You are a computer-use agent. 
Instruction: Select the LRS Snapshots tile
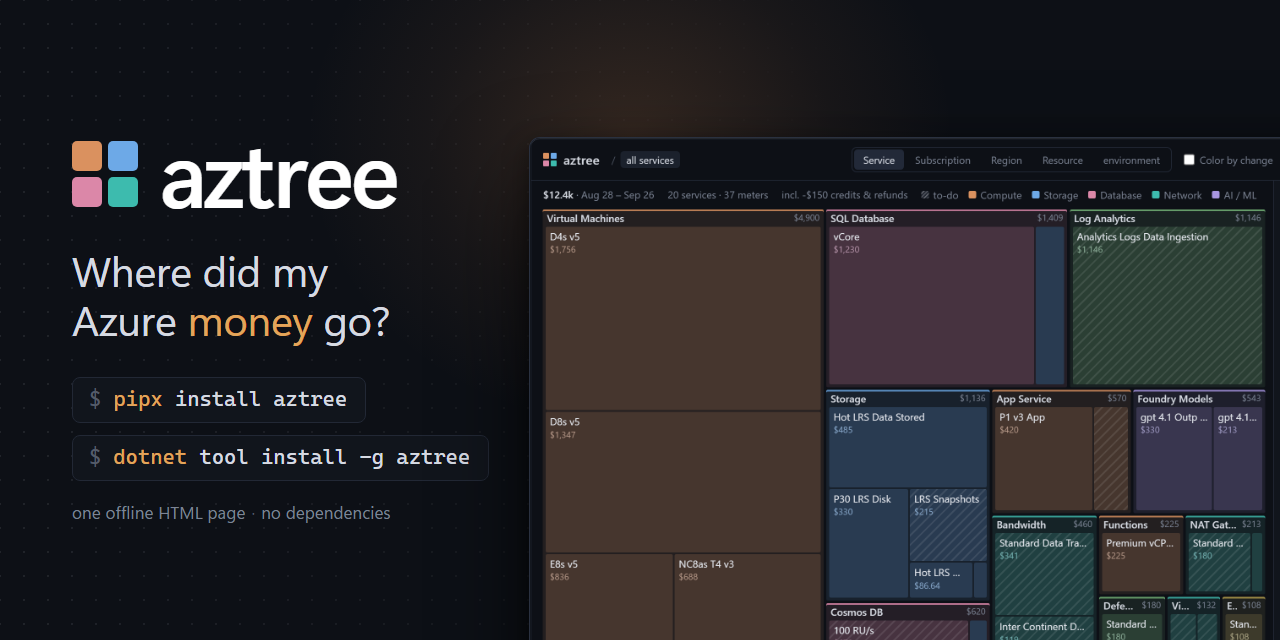948,525
